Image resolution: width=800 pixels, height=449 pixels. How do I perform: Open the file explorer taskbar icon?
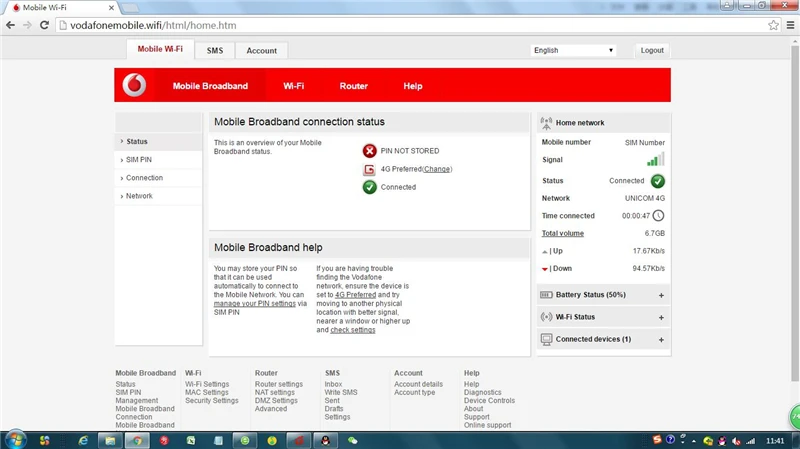point(110,440)
